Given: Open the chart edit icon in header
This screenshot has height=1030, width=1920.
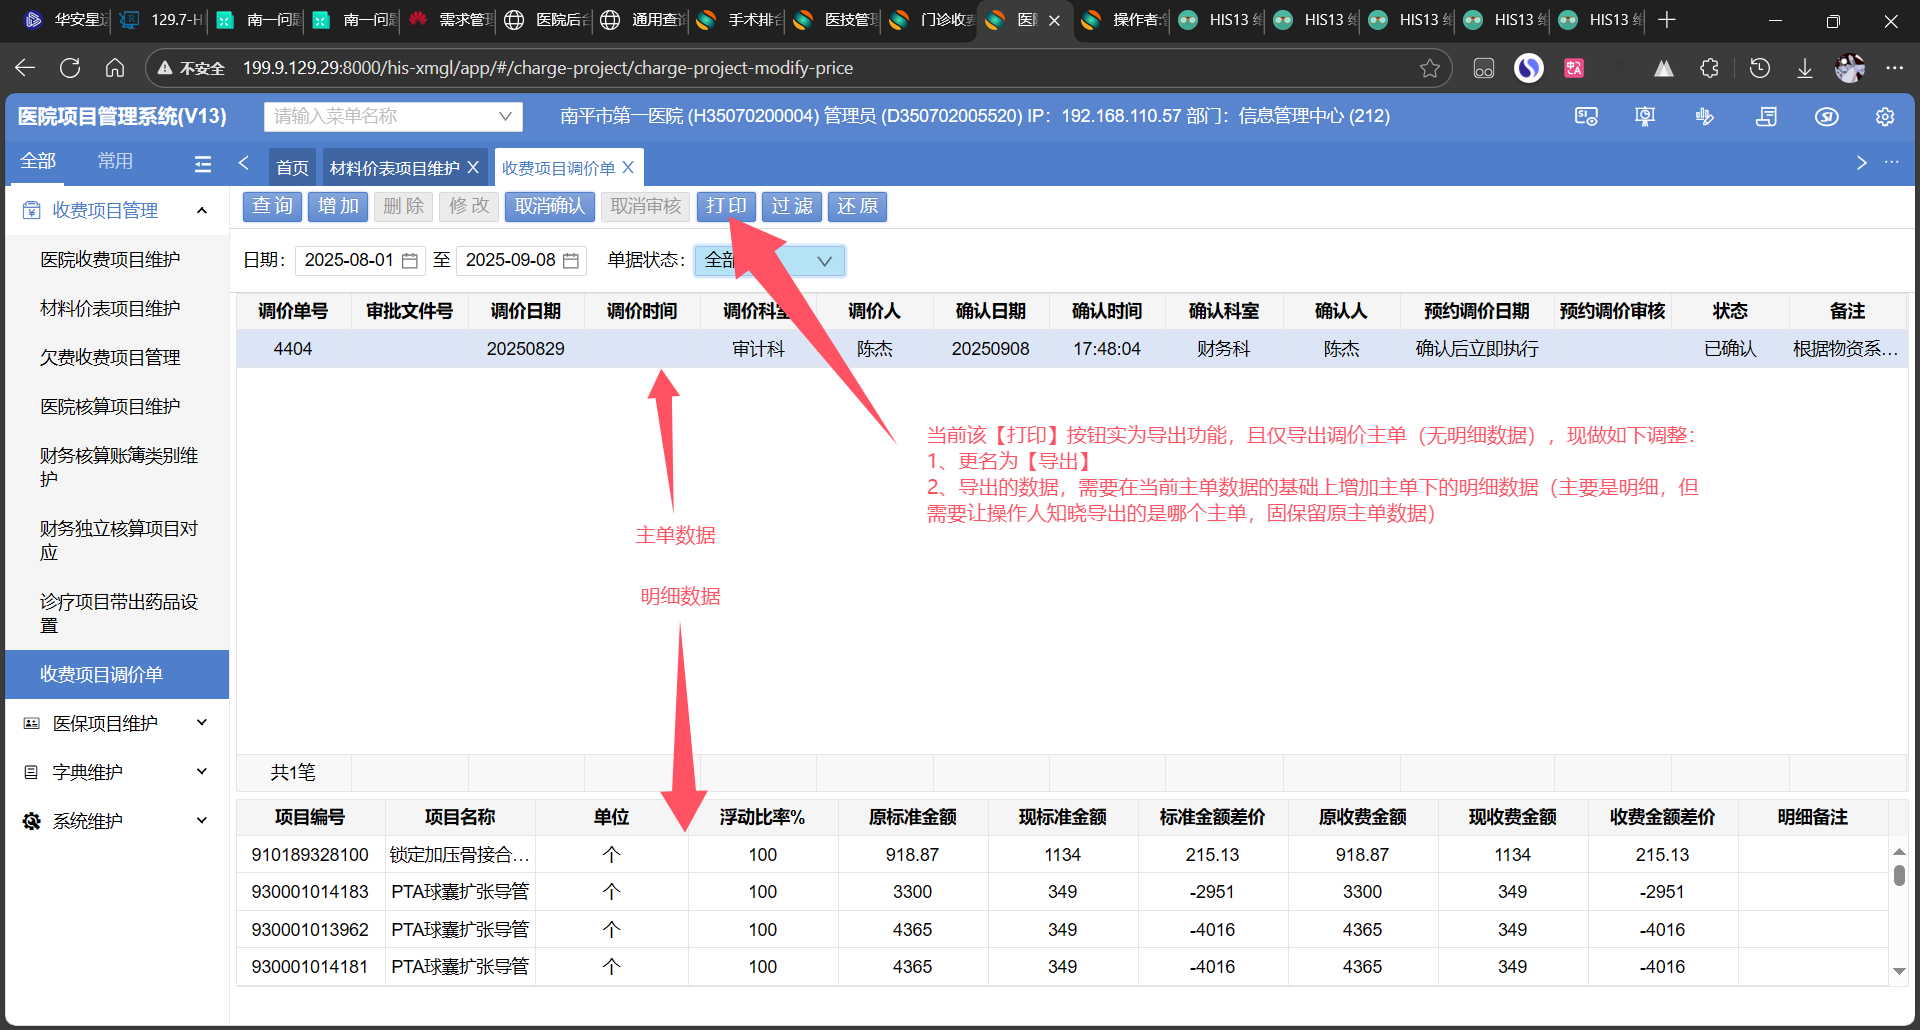Looking at the screenshot, I should (1705, 117).
